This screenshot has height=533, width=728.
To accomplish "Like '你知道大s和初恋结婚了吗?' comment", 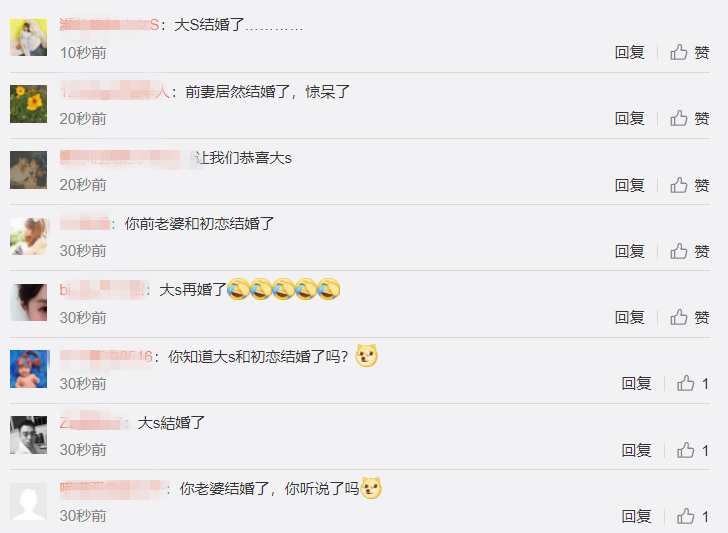I will [693, 384].
